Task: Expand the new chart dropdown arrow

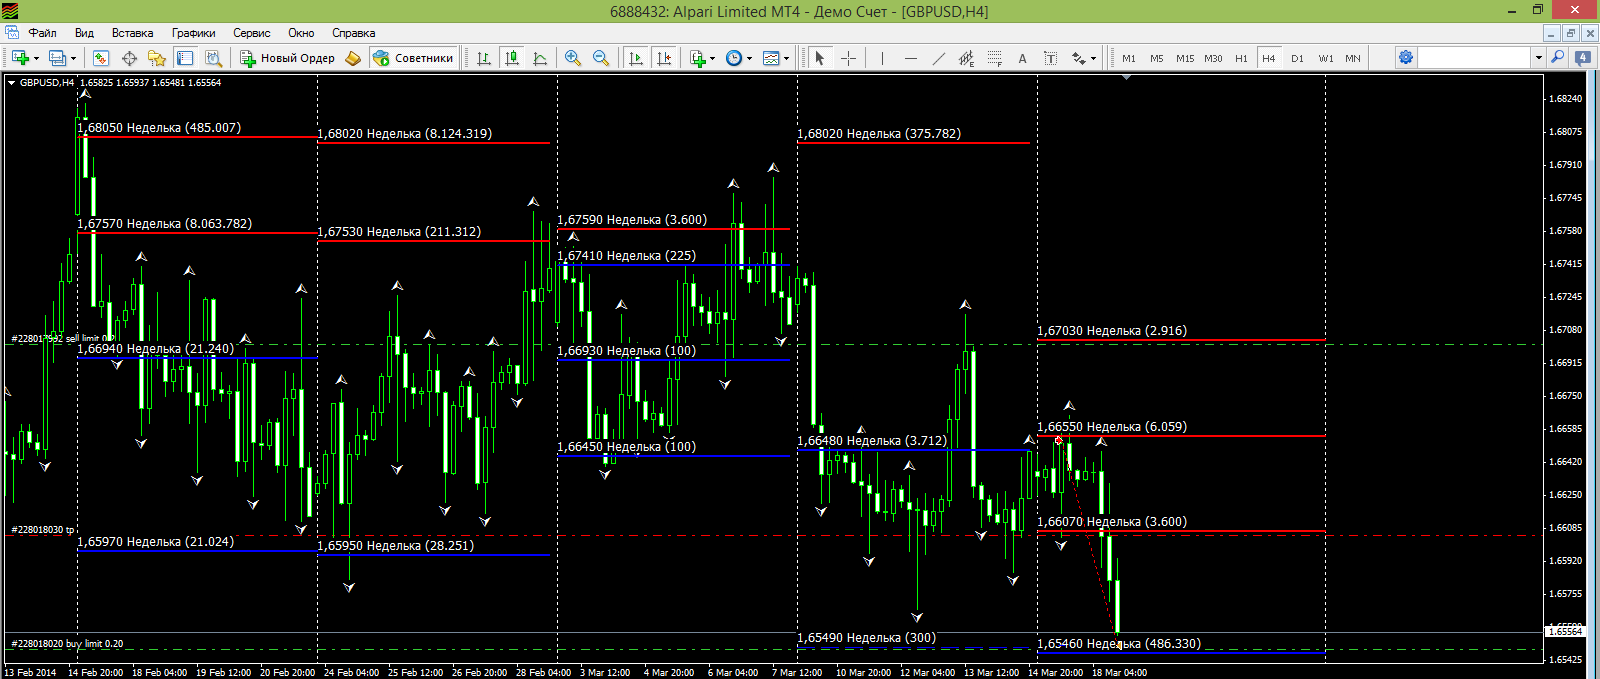Action: (x=36, y=58)
